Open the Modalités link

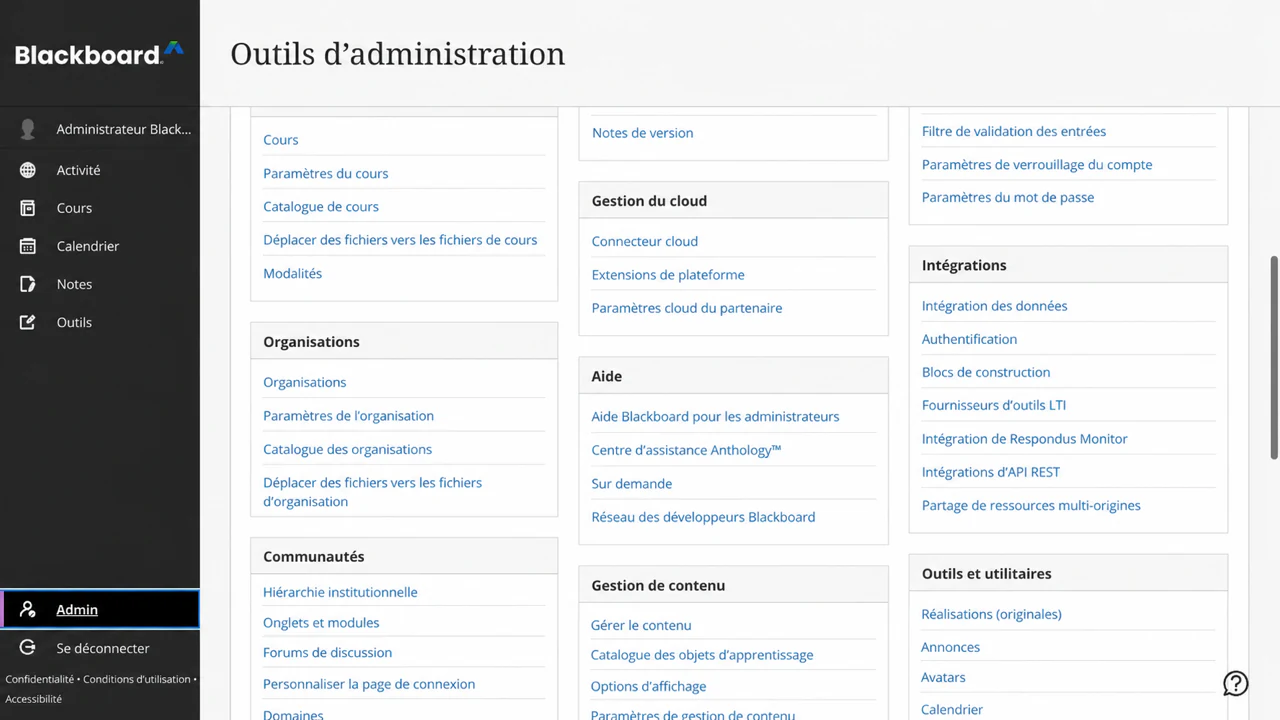tap(292, 273)
